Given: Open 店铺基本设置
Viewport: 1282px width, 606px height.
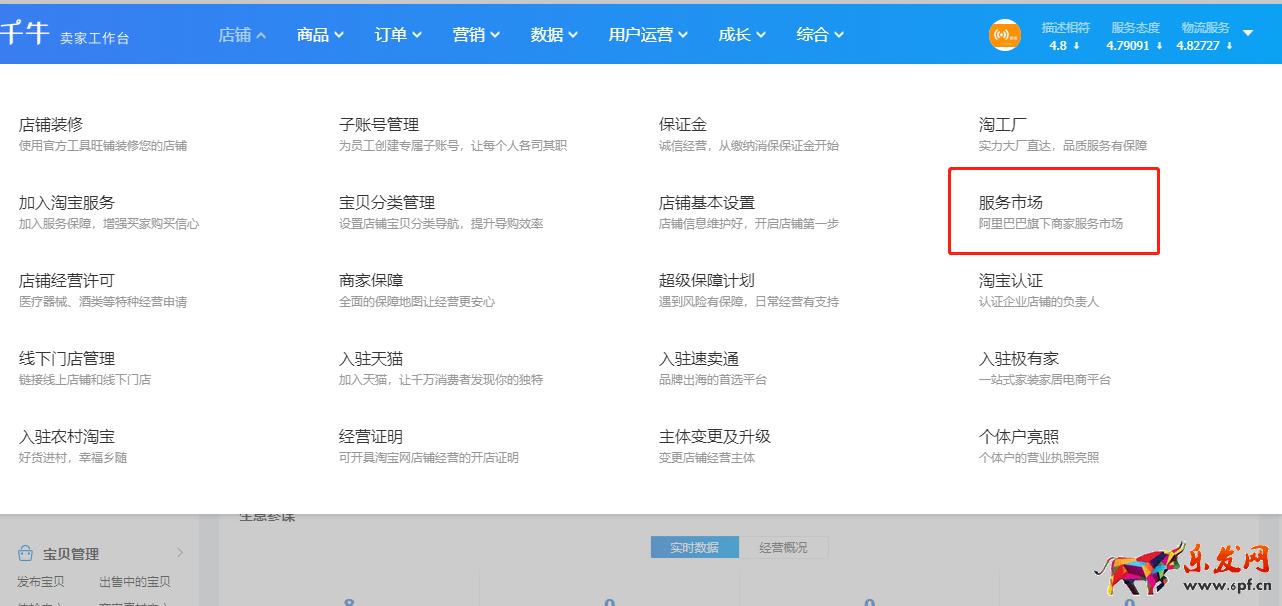Looking at the screenshot, I should click(707, 203).
